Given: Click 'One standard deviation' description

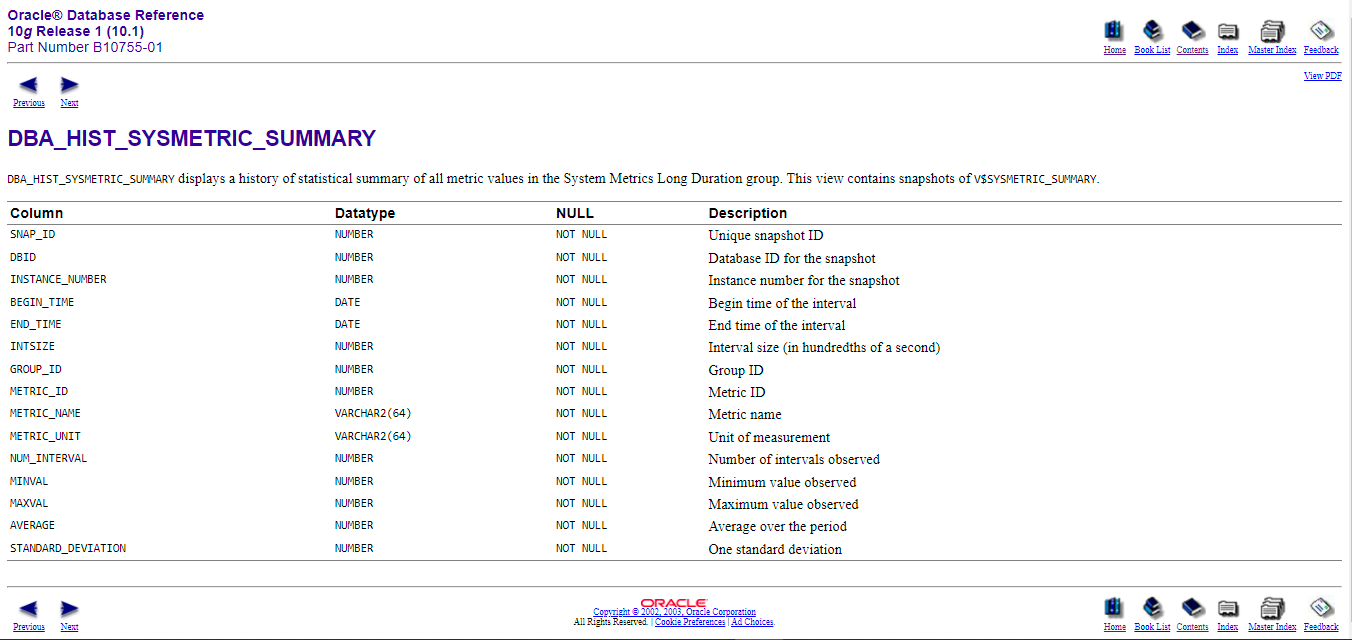Looking at the screenshot, I should [x=775, y=549].
